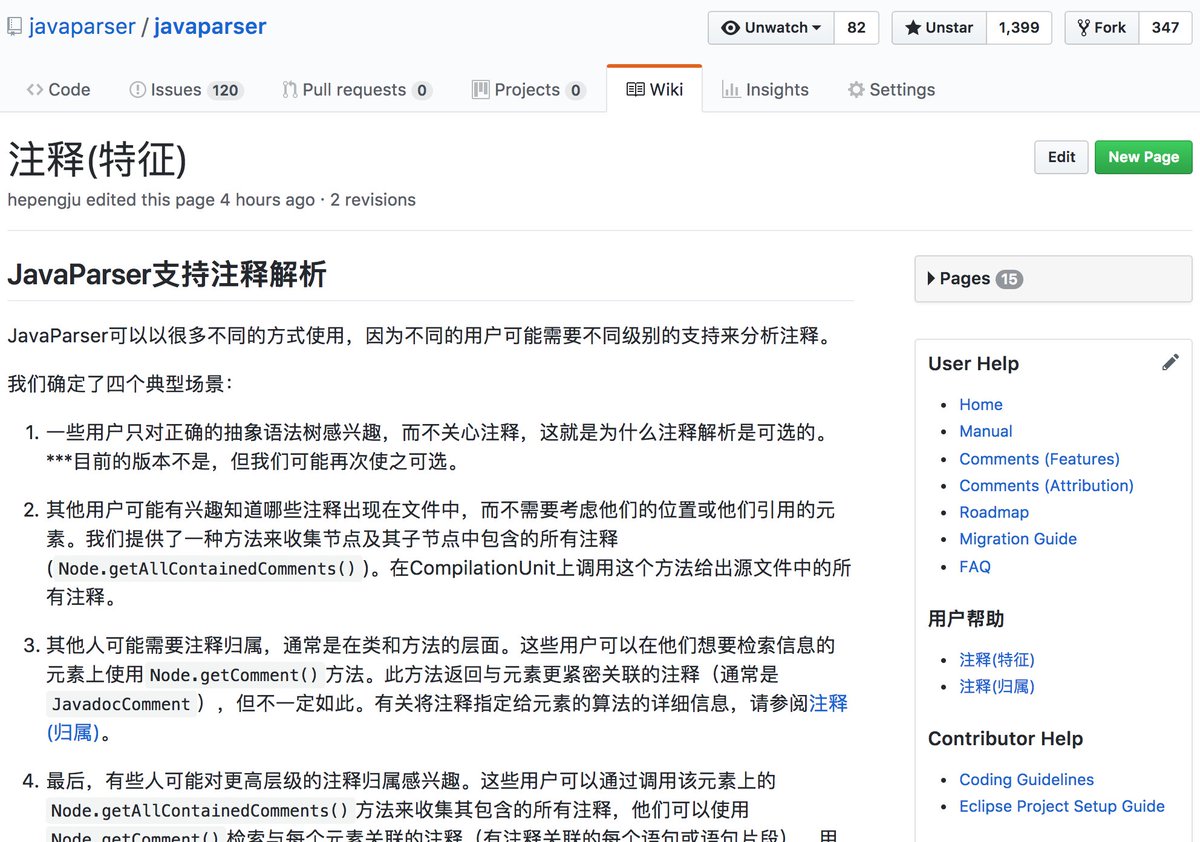Image resolution: width=1200 pixels, height=842 pixels.
Task: Follow the inline 注释(归属) link in item 3
Action: coord(828,703)
